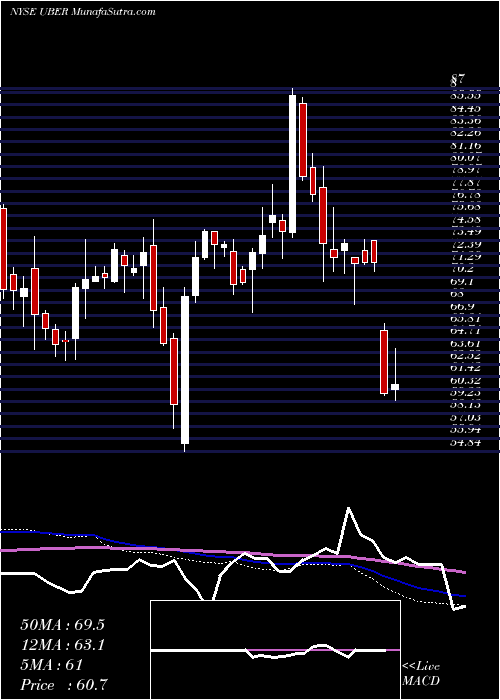This screenshot has height=700, width=500.
Task: Click the 5MA : 61 readout
Action: pos(51,665)
